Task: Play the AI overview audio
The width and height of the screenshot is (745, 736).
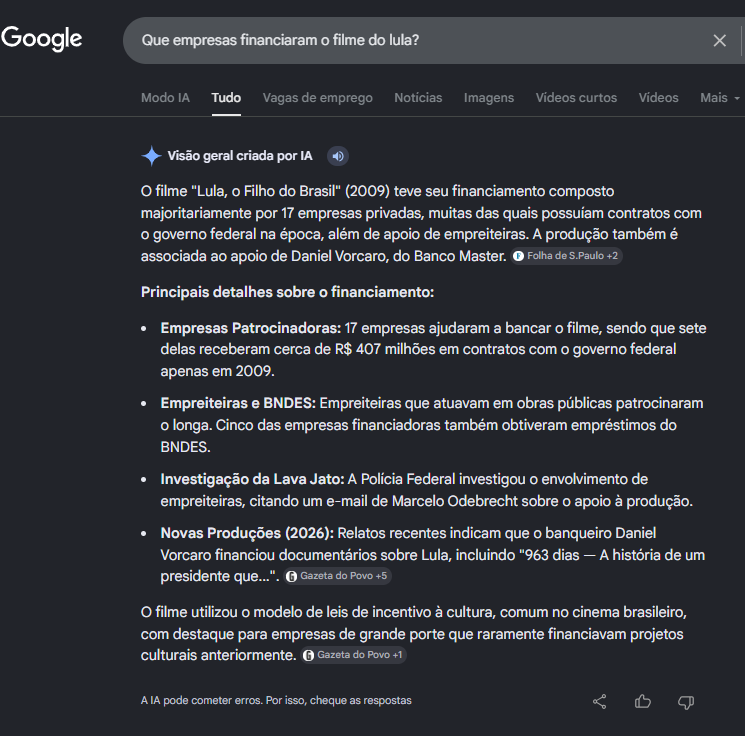Action: click(338, 156)
